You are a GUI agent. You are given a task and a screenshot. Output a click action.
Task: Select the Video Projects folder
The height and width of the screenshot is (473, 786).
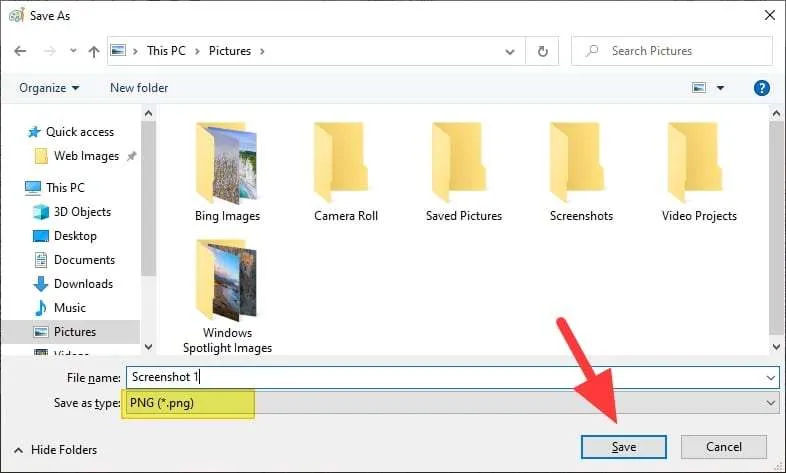point(699,173)
